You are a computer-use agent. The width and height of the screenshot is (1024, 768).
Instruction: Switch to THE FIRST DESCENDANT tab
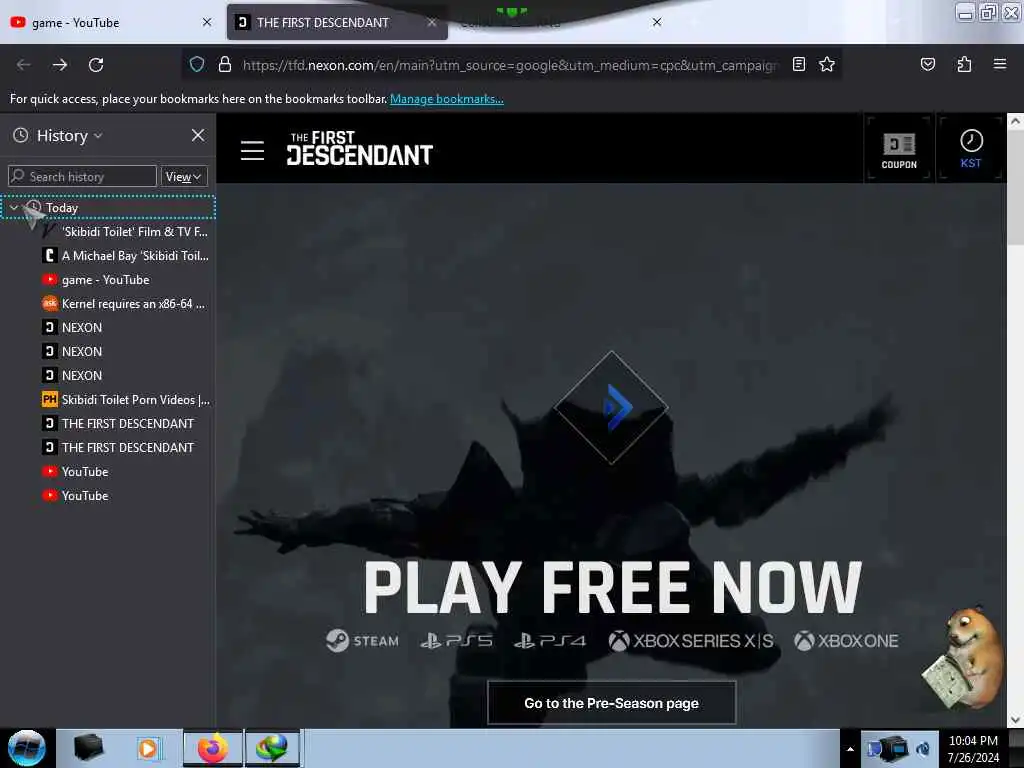click(x=337, y=22)
